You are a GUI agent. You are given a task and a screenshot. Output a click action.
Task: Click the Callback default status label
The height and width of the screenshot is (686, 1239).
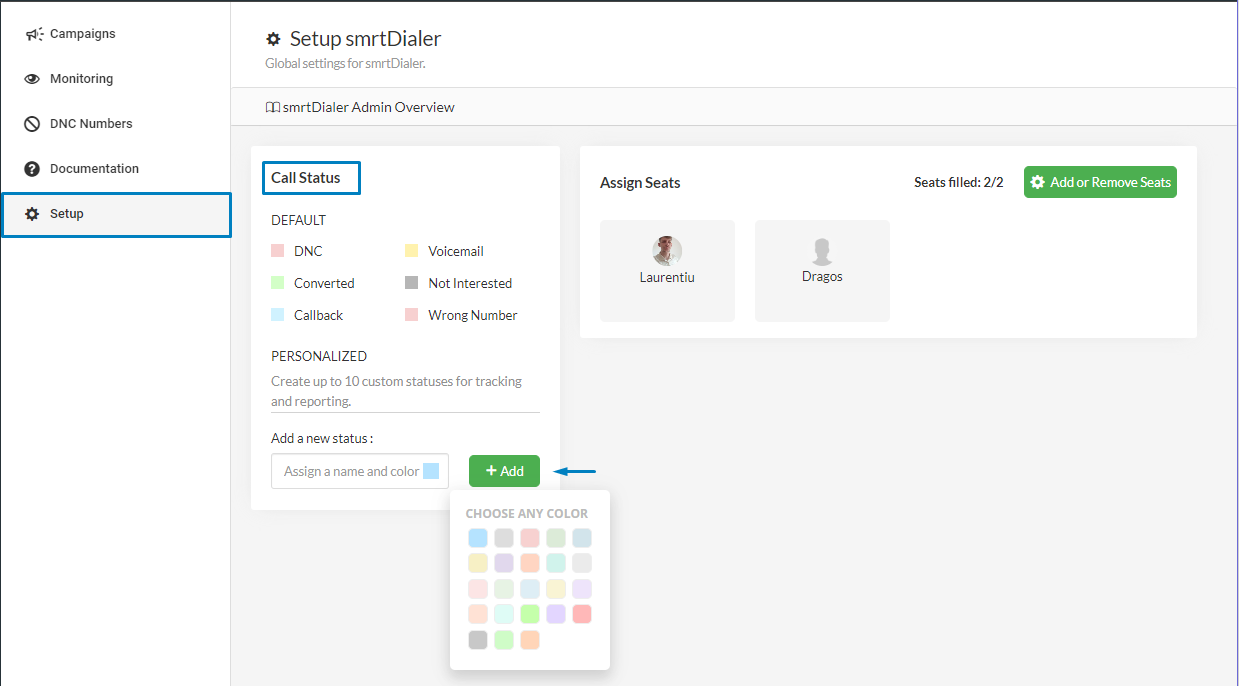[318, 315]
